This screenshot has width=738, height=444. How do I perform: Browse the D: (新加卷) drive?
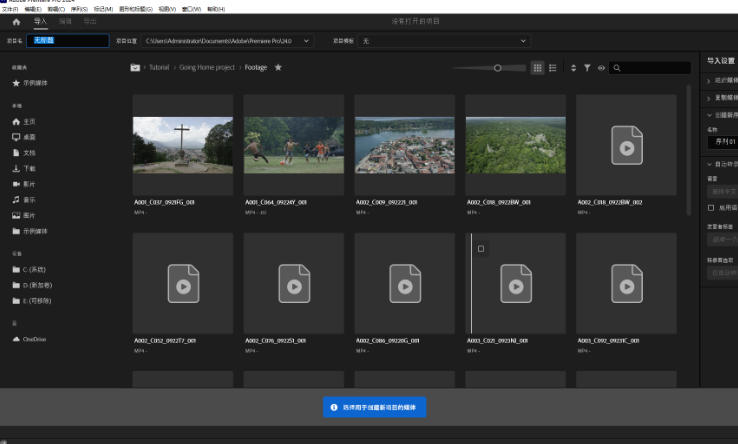point(32,285)
